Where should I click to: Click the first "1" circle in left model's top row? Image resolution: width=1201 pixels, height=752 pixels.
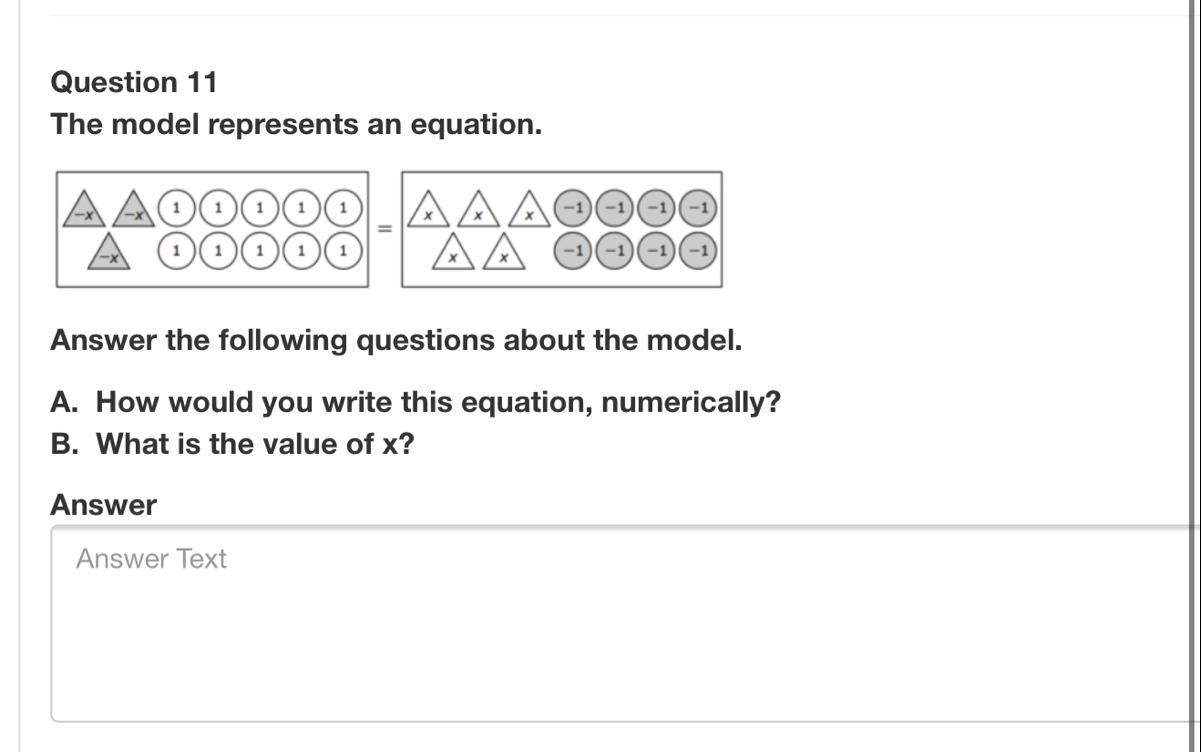point(176,208)
